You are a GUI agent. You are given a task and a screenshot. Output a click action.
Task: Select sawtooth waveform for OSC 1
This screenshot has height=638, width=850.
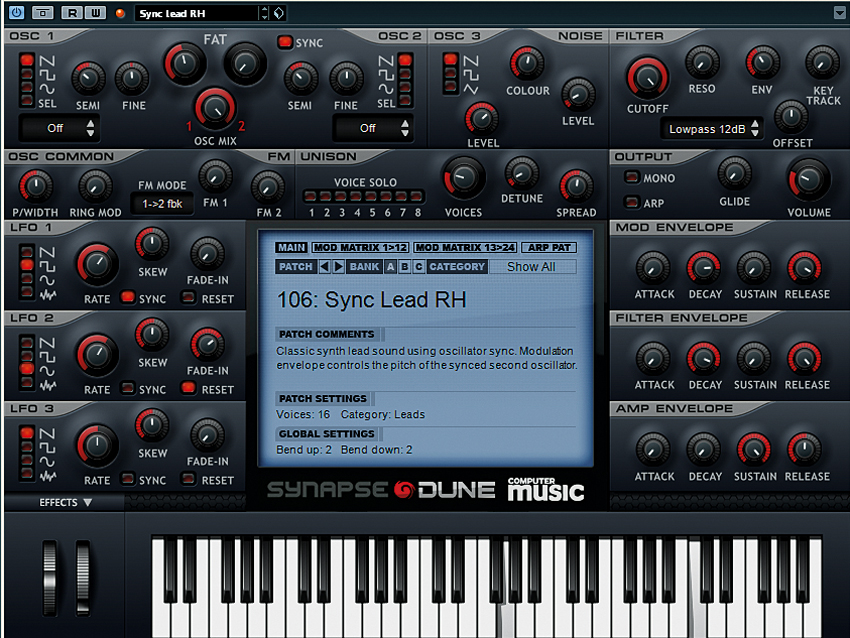27,60
